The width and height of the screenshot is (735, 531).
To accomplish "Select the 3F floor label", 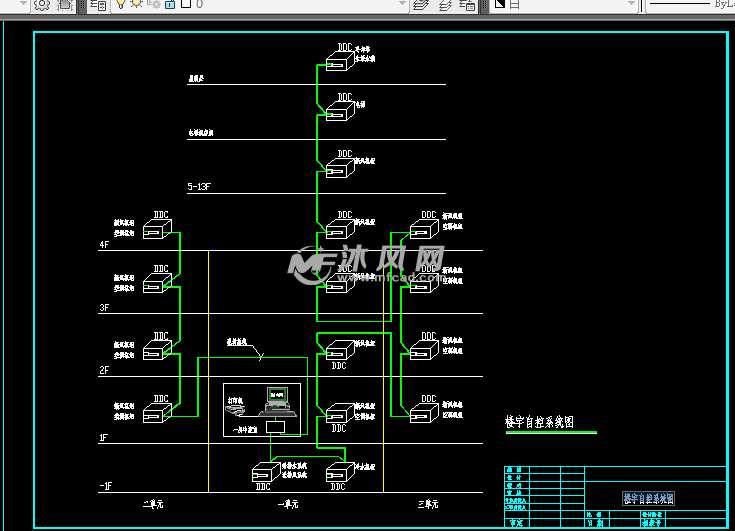I will click(x=104, y=307).
